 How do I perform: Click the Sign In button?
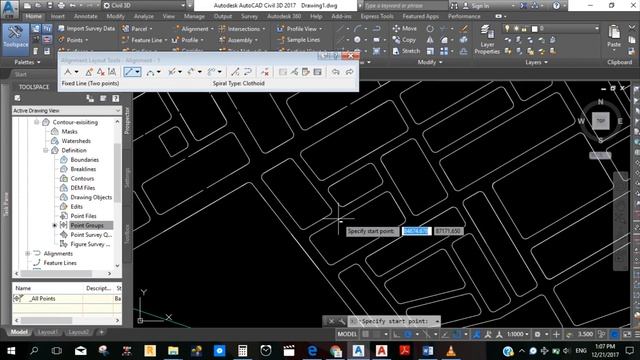[476, 6]
